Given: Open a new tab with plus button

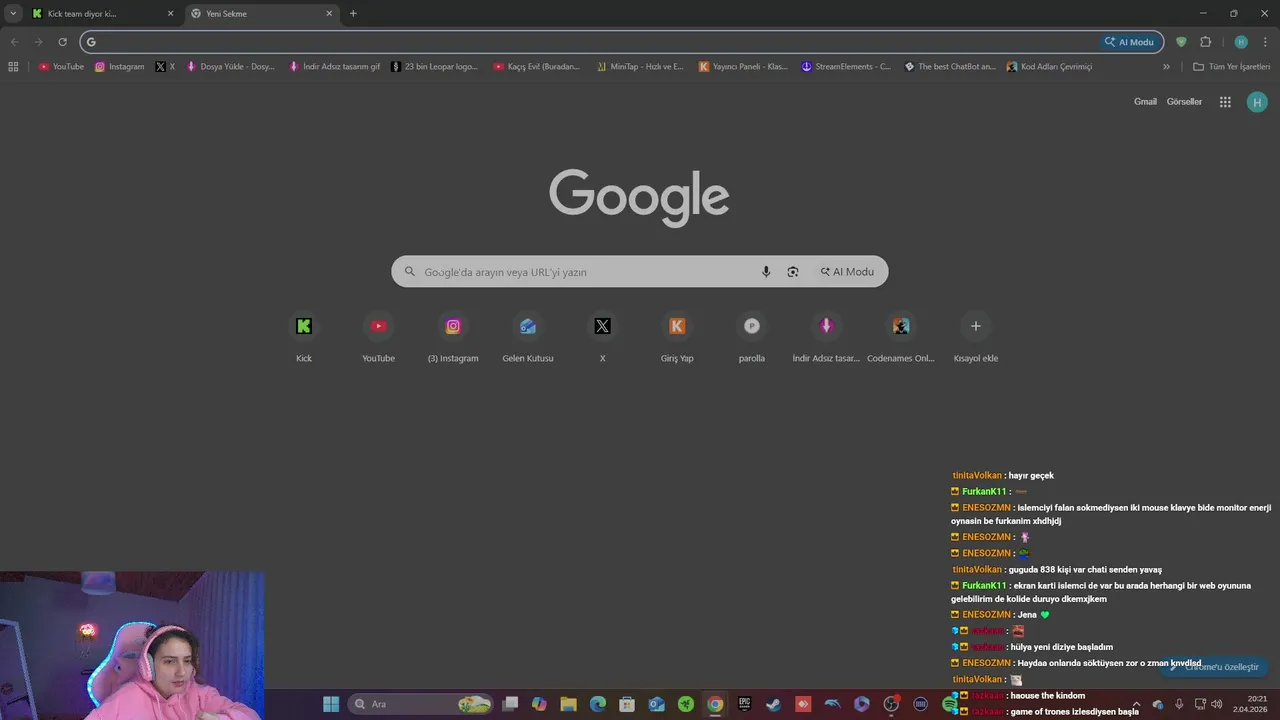Looking at the screenshot, I should point(353,14).
